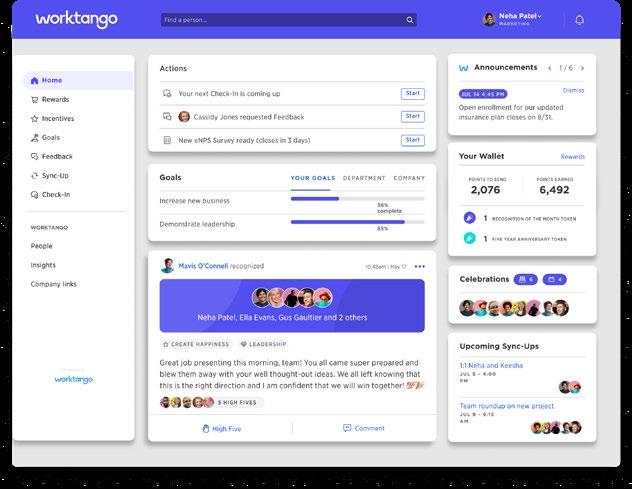This screenshot has width=632, height=489.
Task: Go to previous announcement arrow
Action: 549,68
